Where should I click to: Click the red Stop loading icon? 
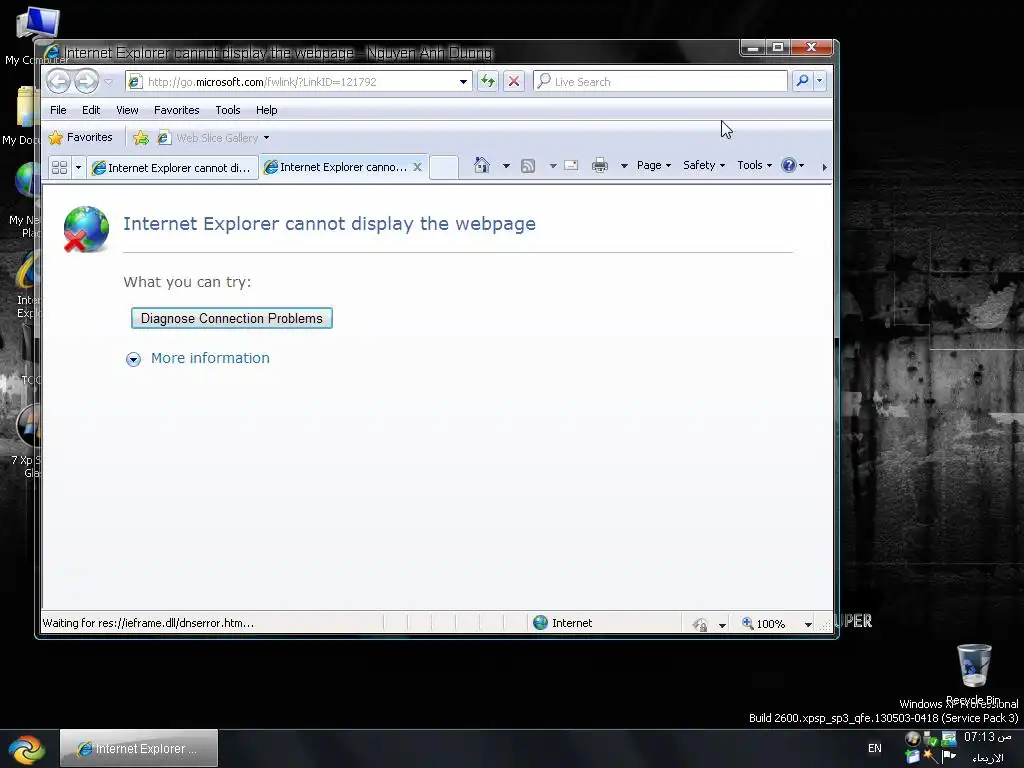click(x=514, y=82)
